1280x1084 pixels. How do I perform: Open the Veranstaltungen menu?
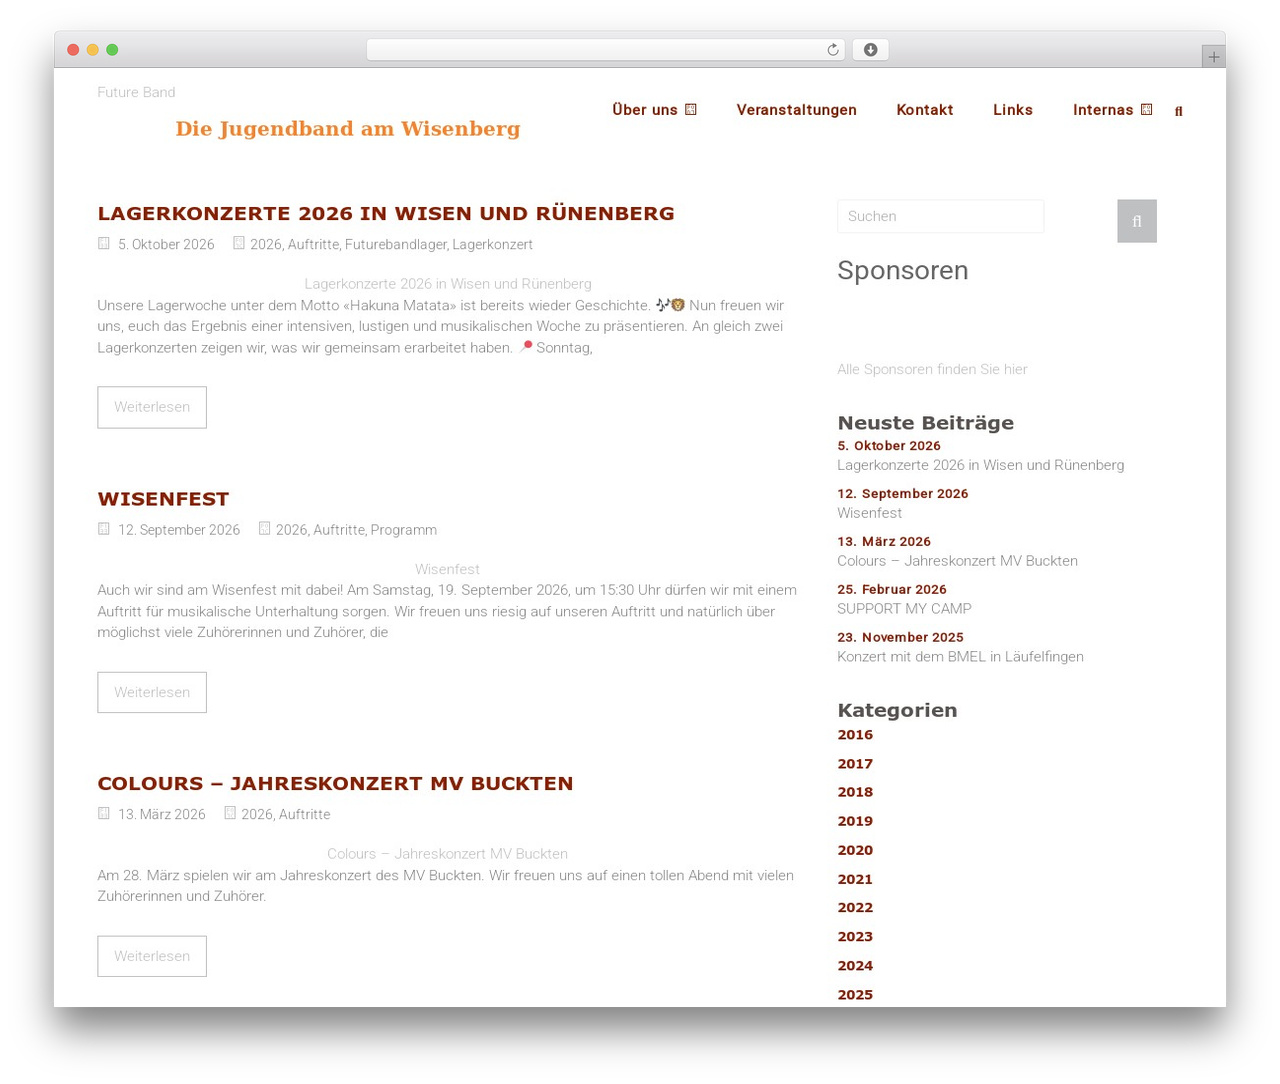pyautogui.click(x=796, y=110)
